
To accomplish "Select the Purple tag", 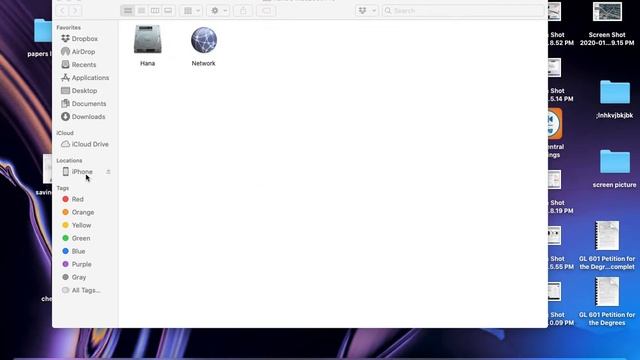I will pyautogui.click(x=81, y=264).
